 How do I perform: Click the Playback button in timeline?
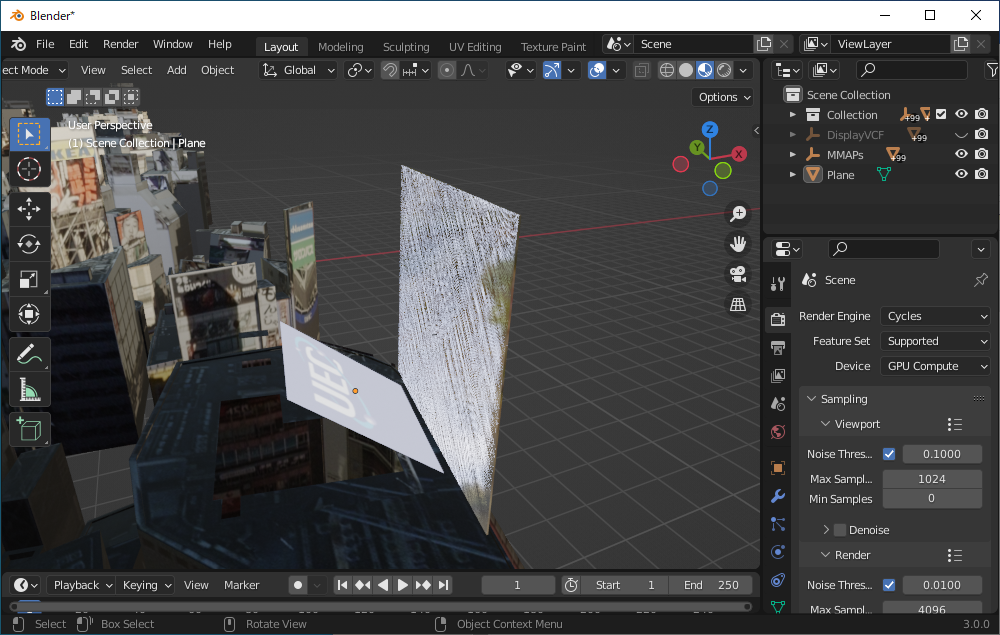coord(82,585)
